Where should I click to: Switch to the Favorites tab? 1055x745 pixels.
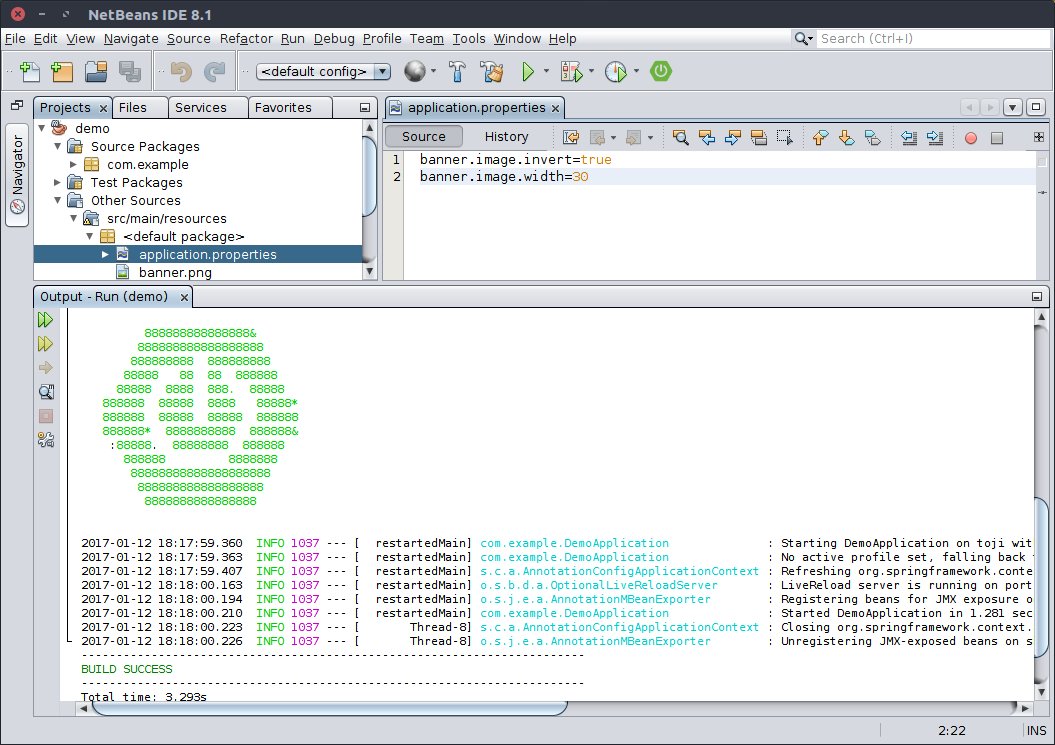[x=290, y=108]
